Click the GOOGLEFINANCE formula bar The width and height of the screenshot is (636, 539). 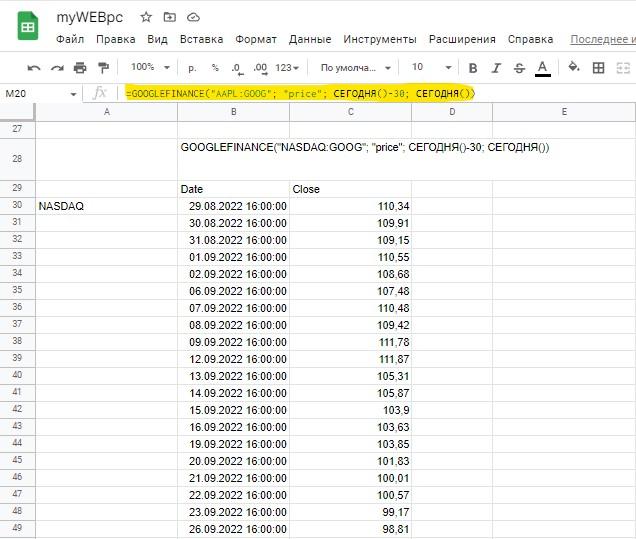pyautogui.click(x=300, y=94)
